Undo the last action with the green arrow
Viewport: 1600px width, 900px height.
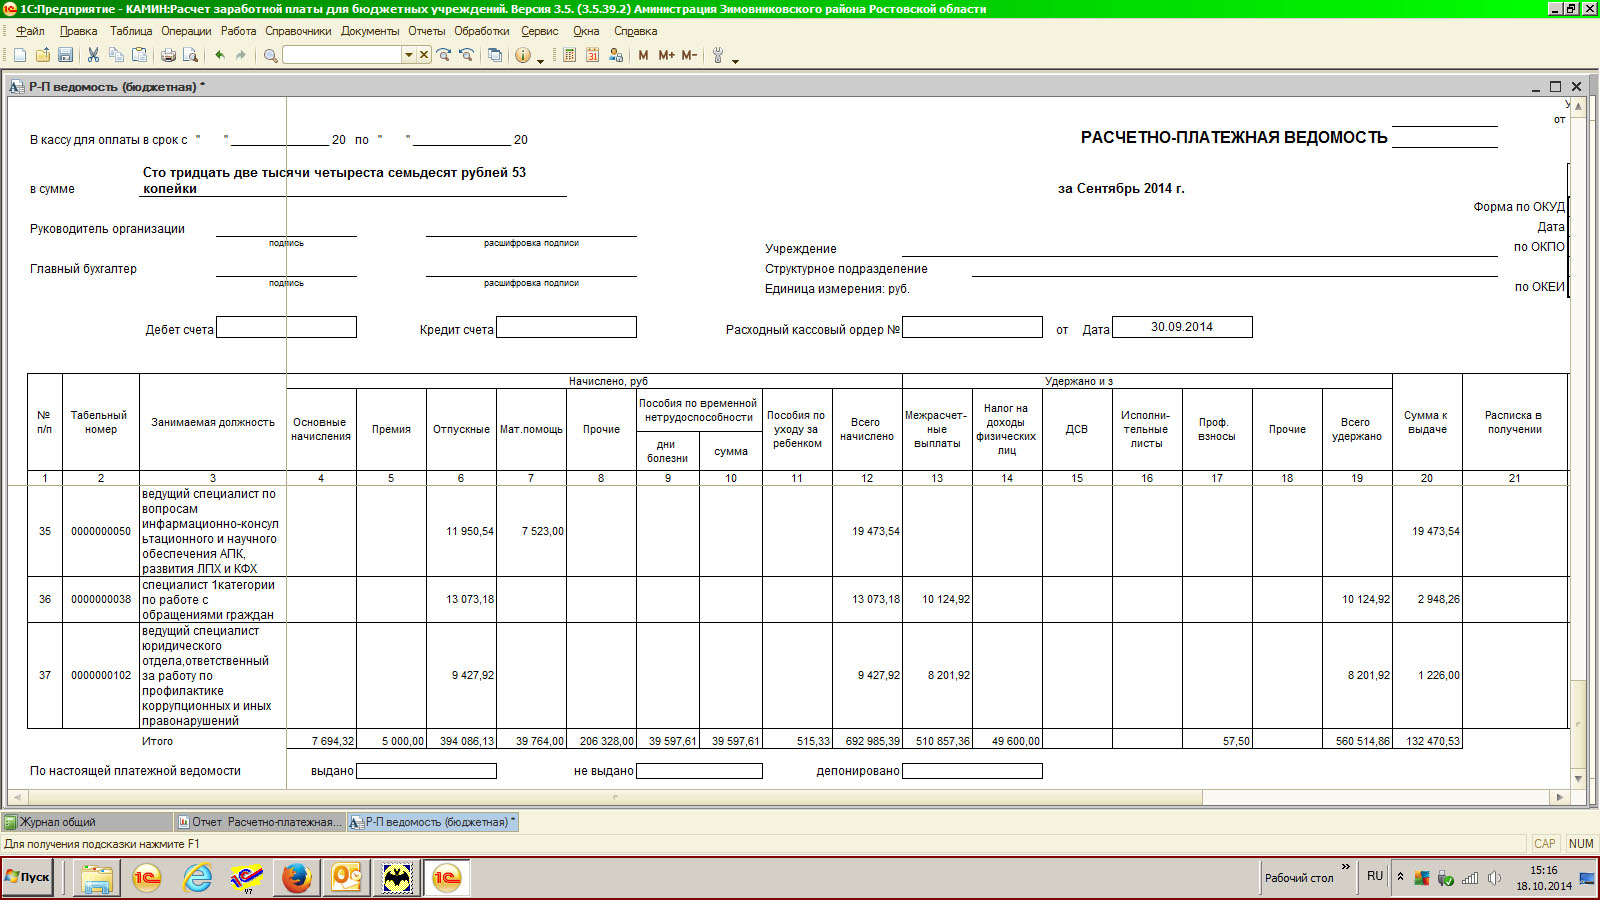pyautogui.click(x=219, y=55)
